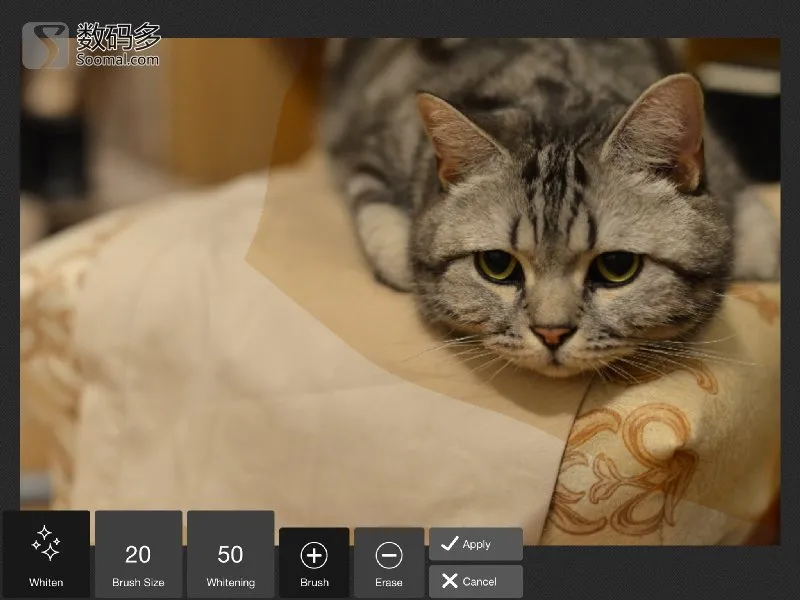Cancel the whitening edit

tap(476, 581)
